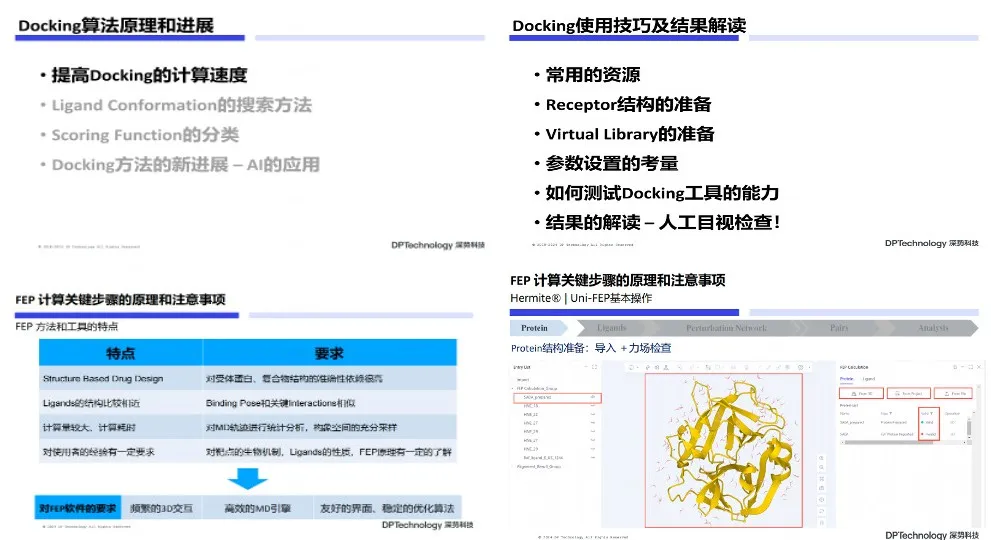The width and height of the screenshot is (991, 540).
Task: Select the Perturbation Network workflow step
Action: pos(727,328)
